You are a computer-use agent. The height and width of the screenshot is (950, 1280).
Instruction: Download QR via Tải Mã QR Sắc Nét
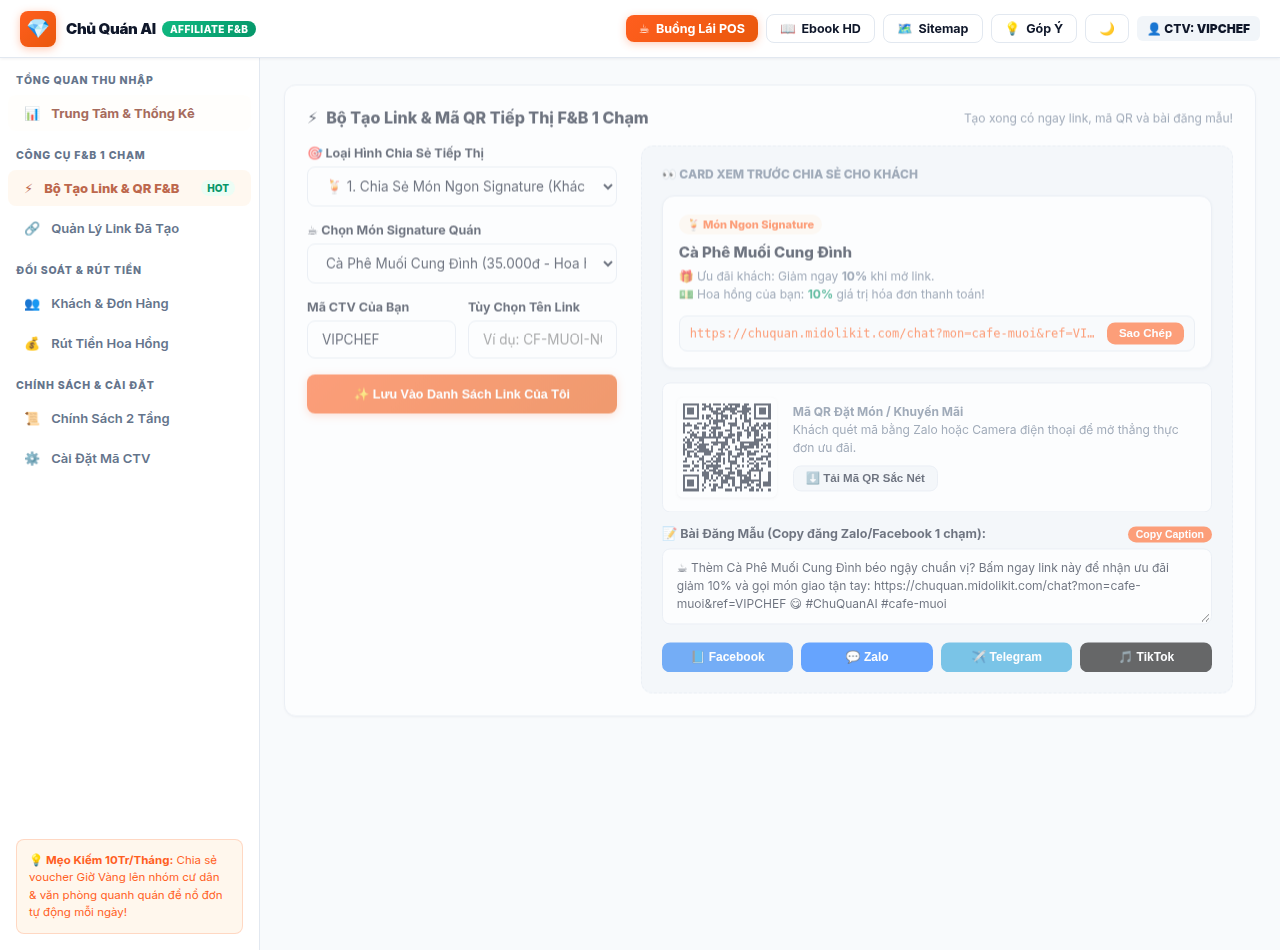pos(865,478)
